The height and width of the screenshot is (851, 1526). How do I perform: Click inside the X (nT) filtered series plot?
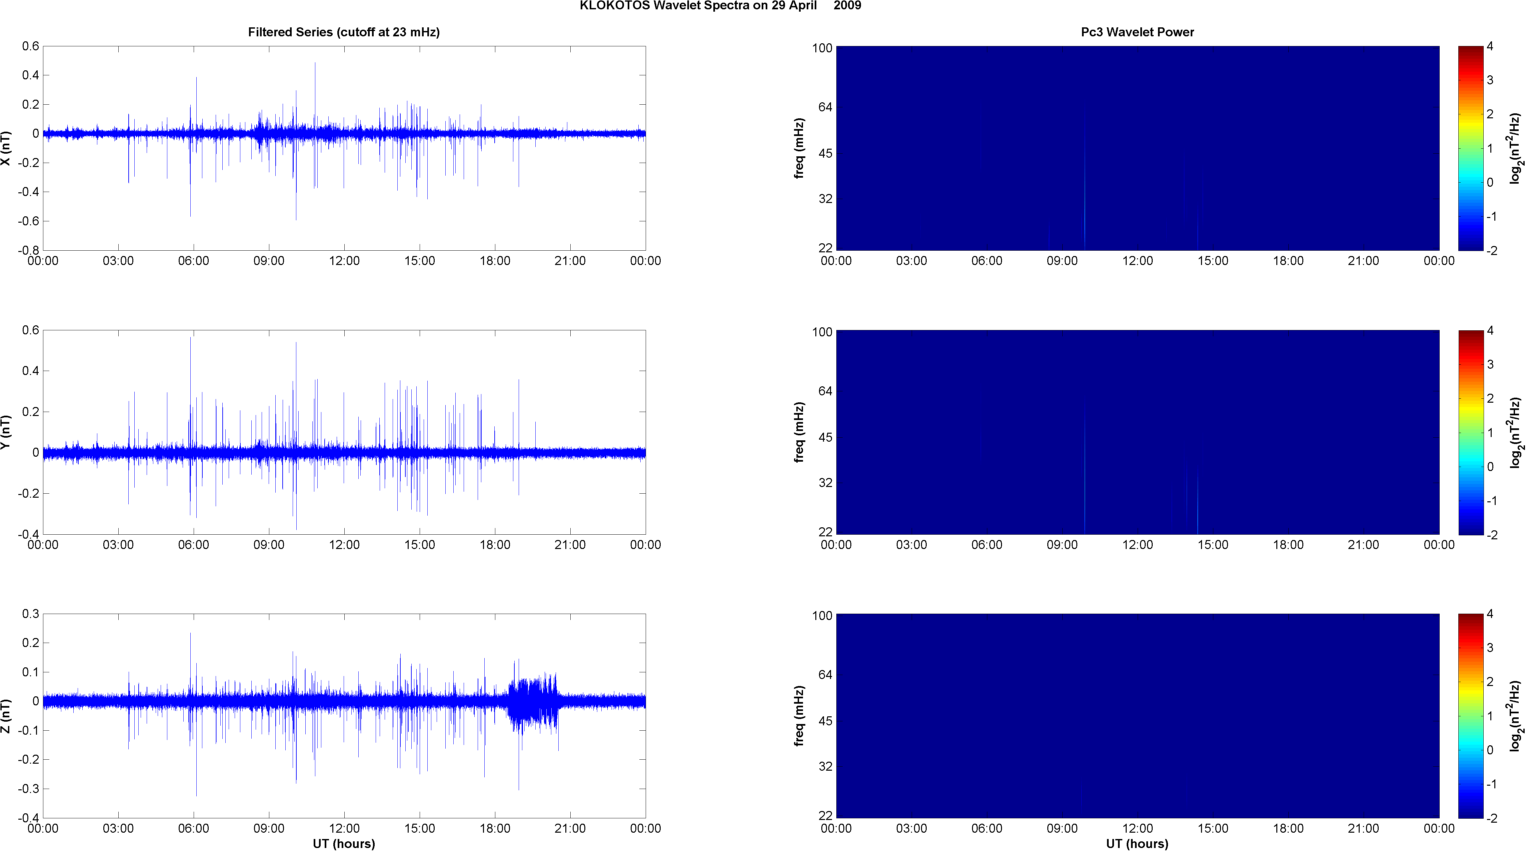344,148
